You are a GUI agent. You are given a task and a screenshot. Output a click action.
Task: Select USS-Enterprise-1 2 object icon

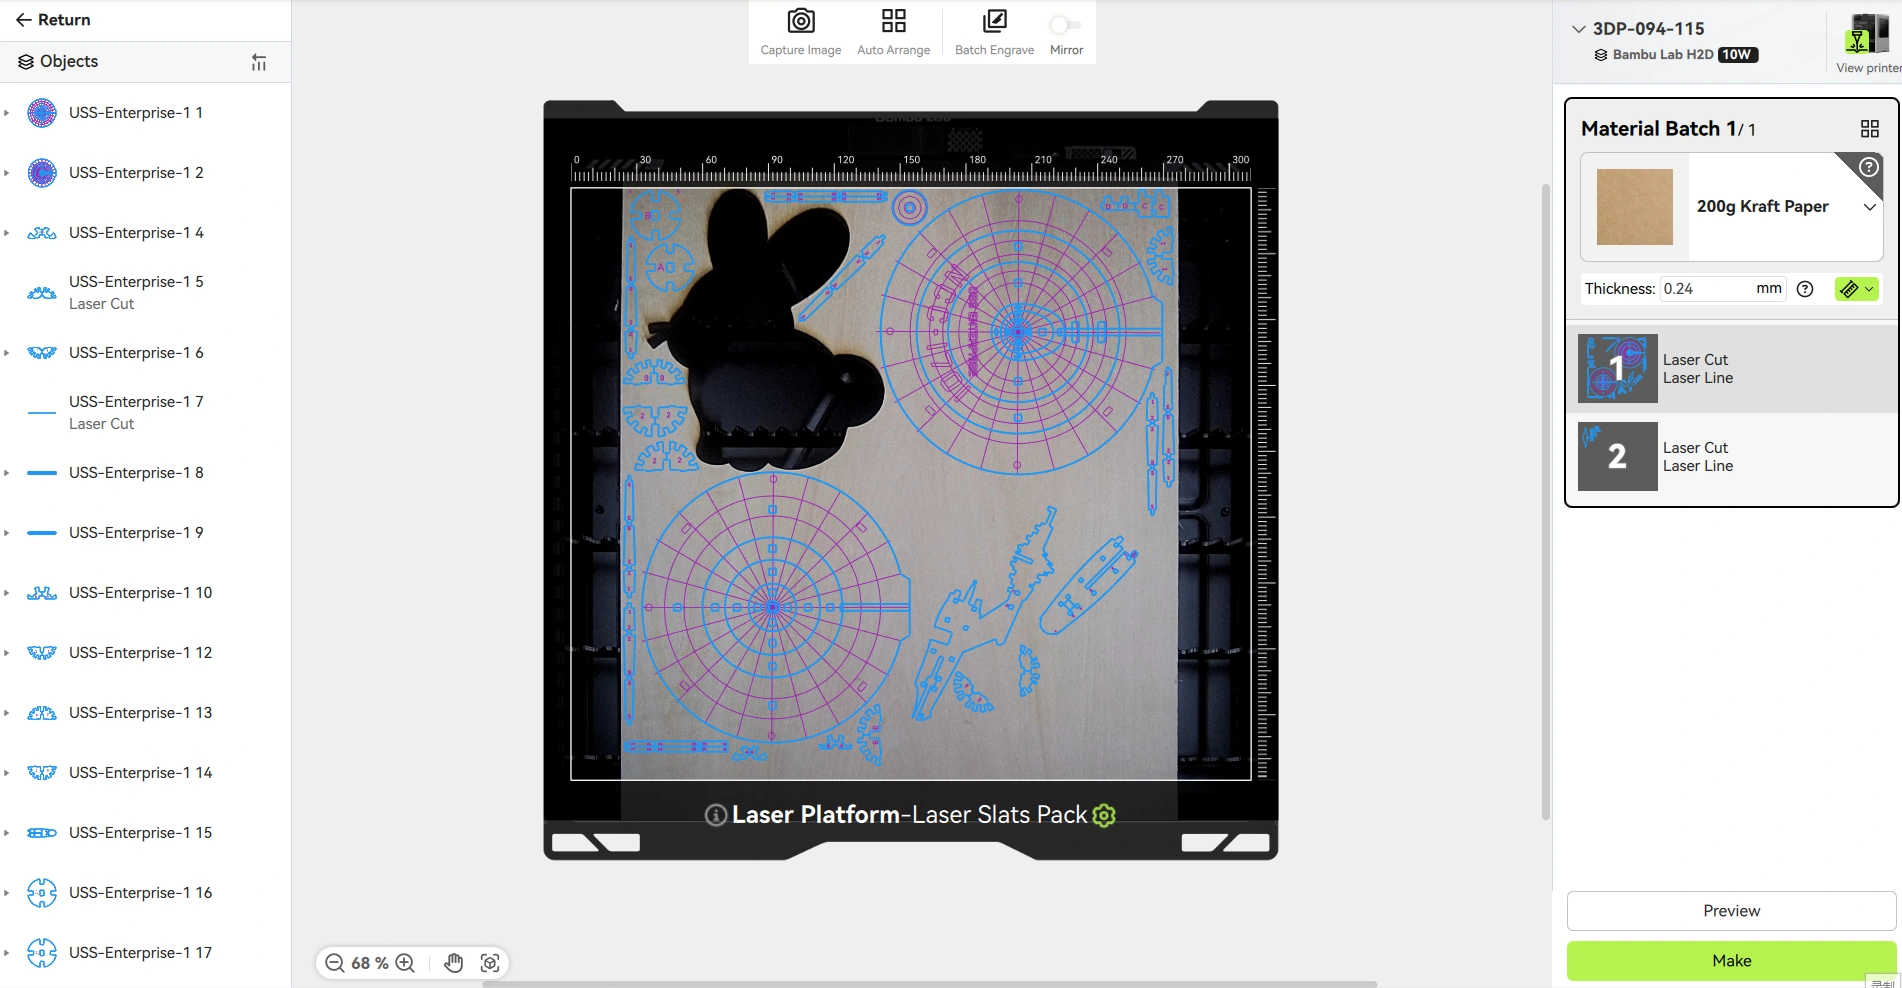42,173
